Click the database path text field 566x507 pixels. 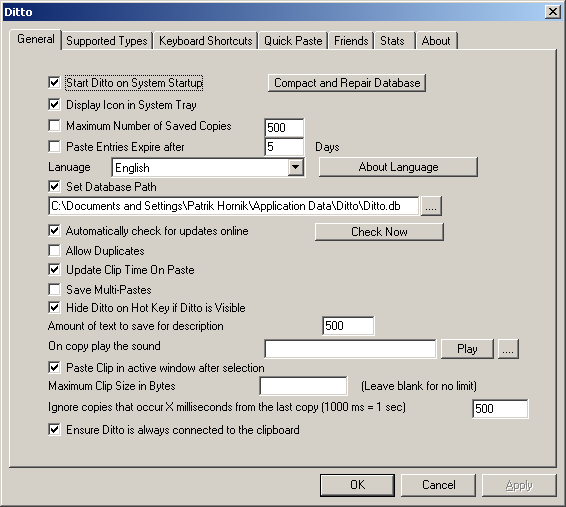click(x=234, y=206)
